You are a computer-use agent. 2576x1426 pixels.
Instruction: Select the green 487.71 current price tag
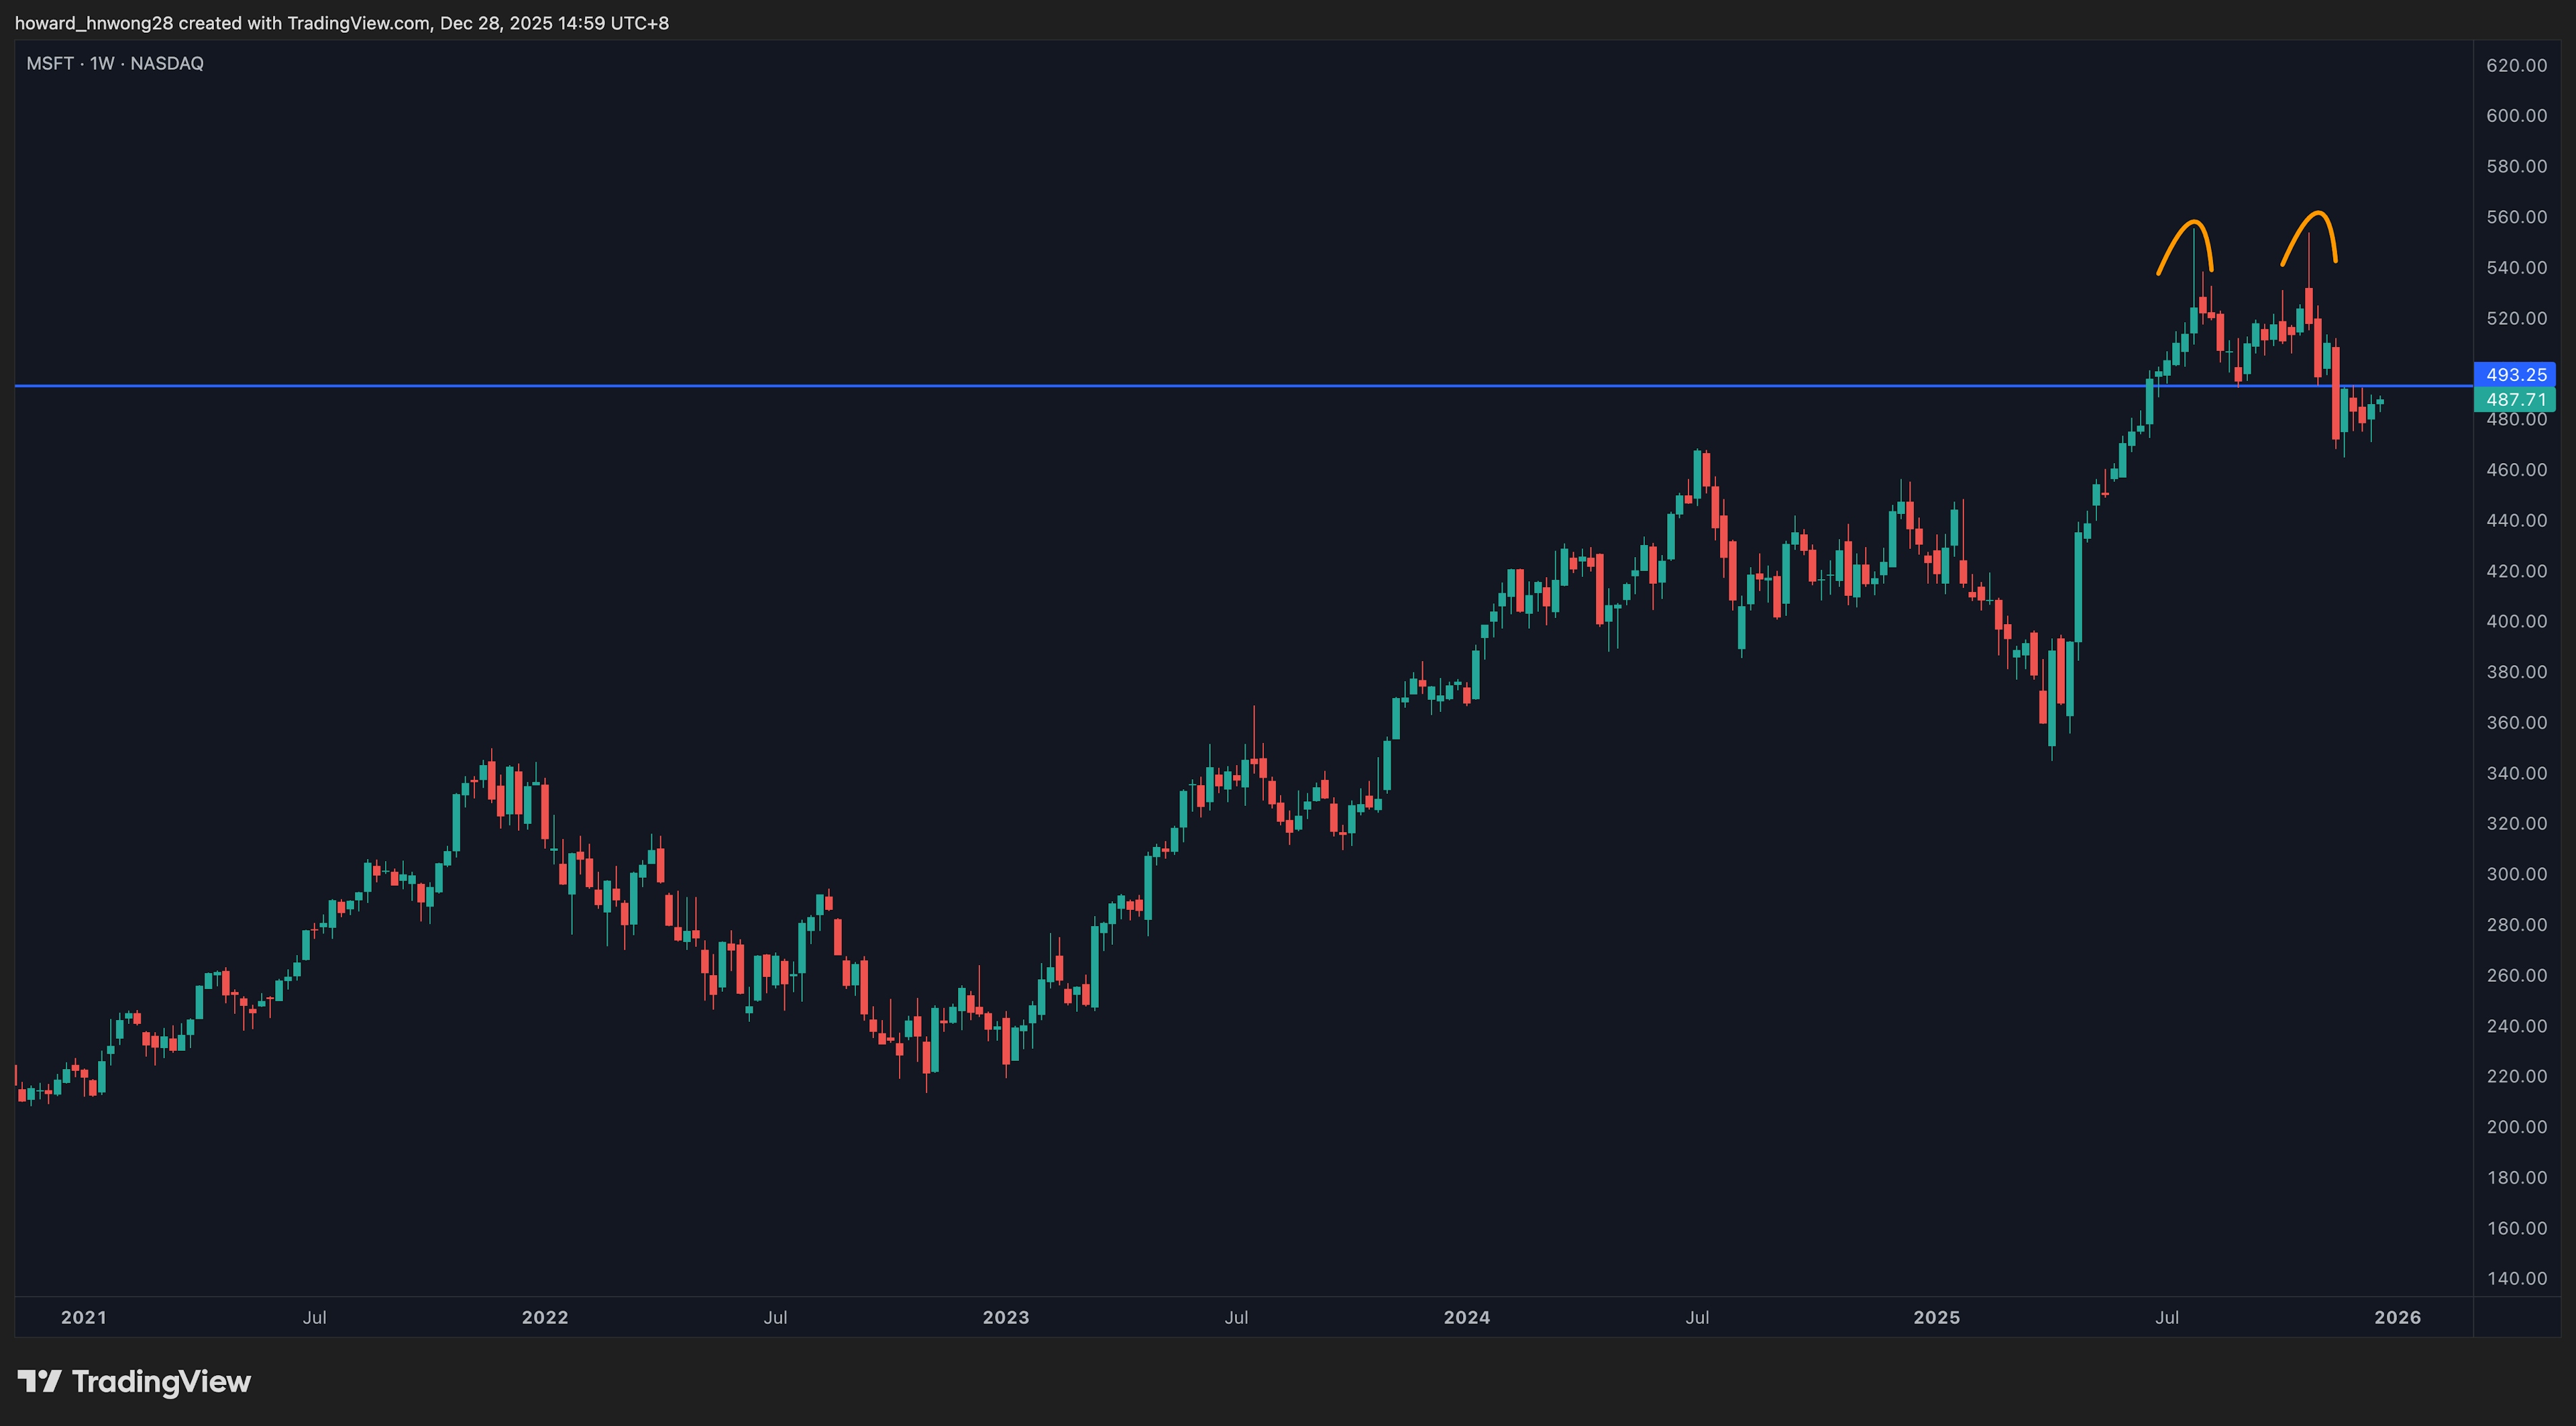[2515, 399]
